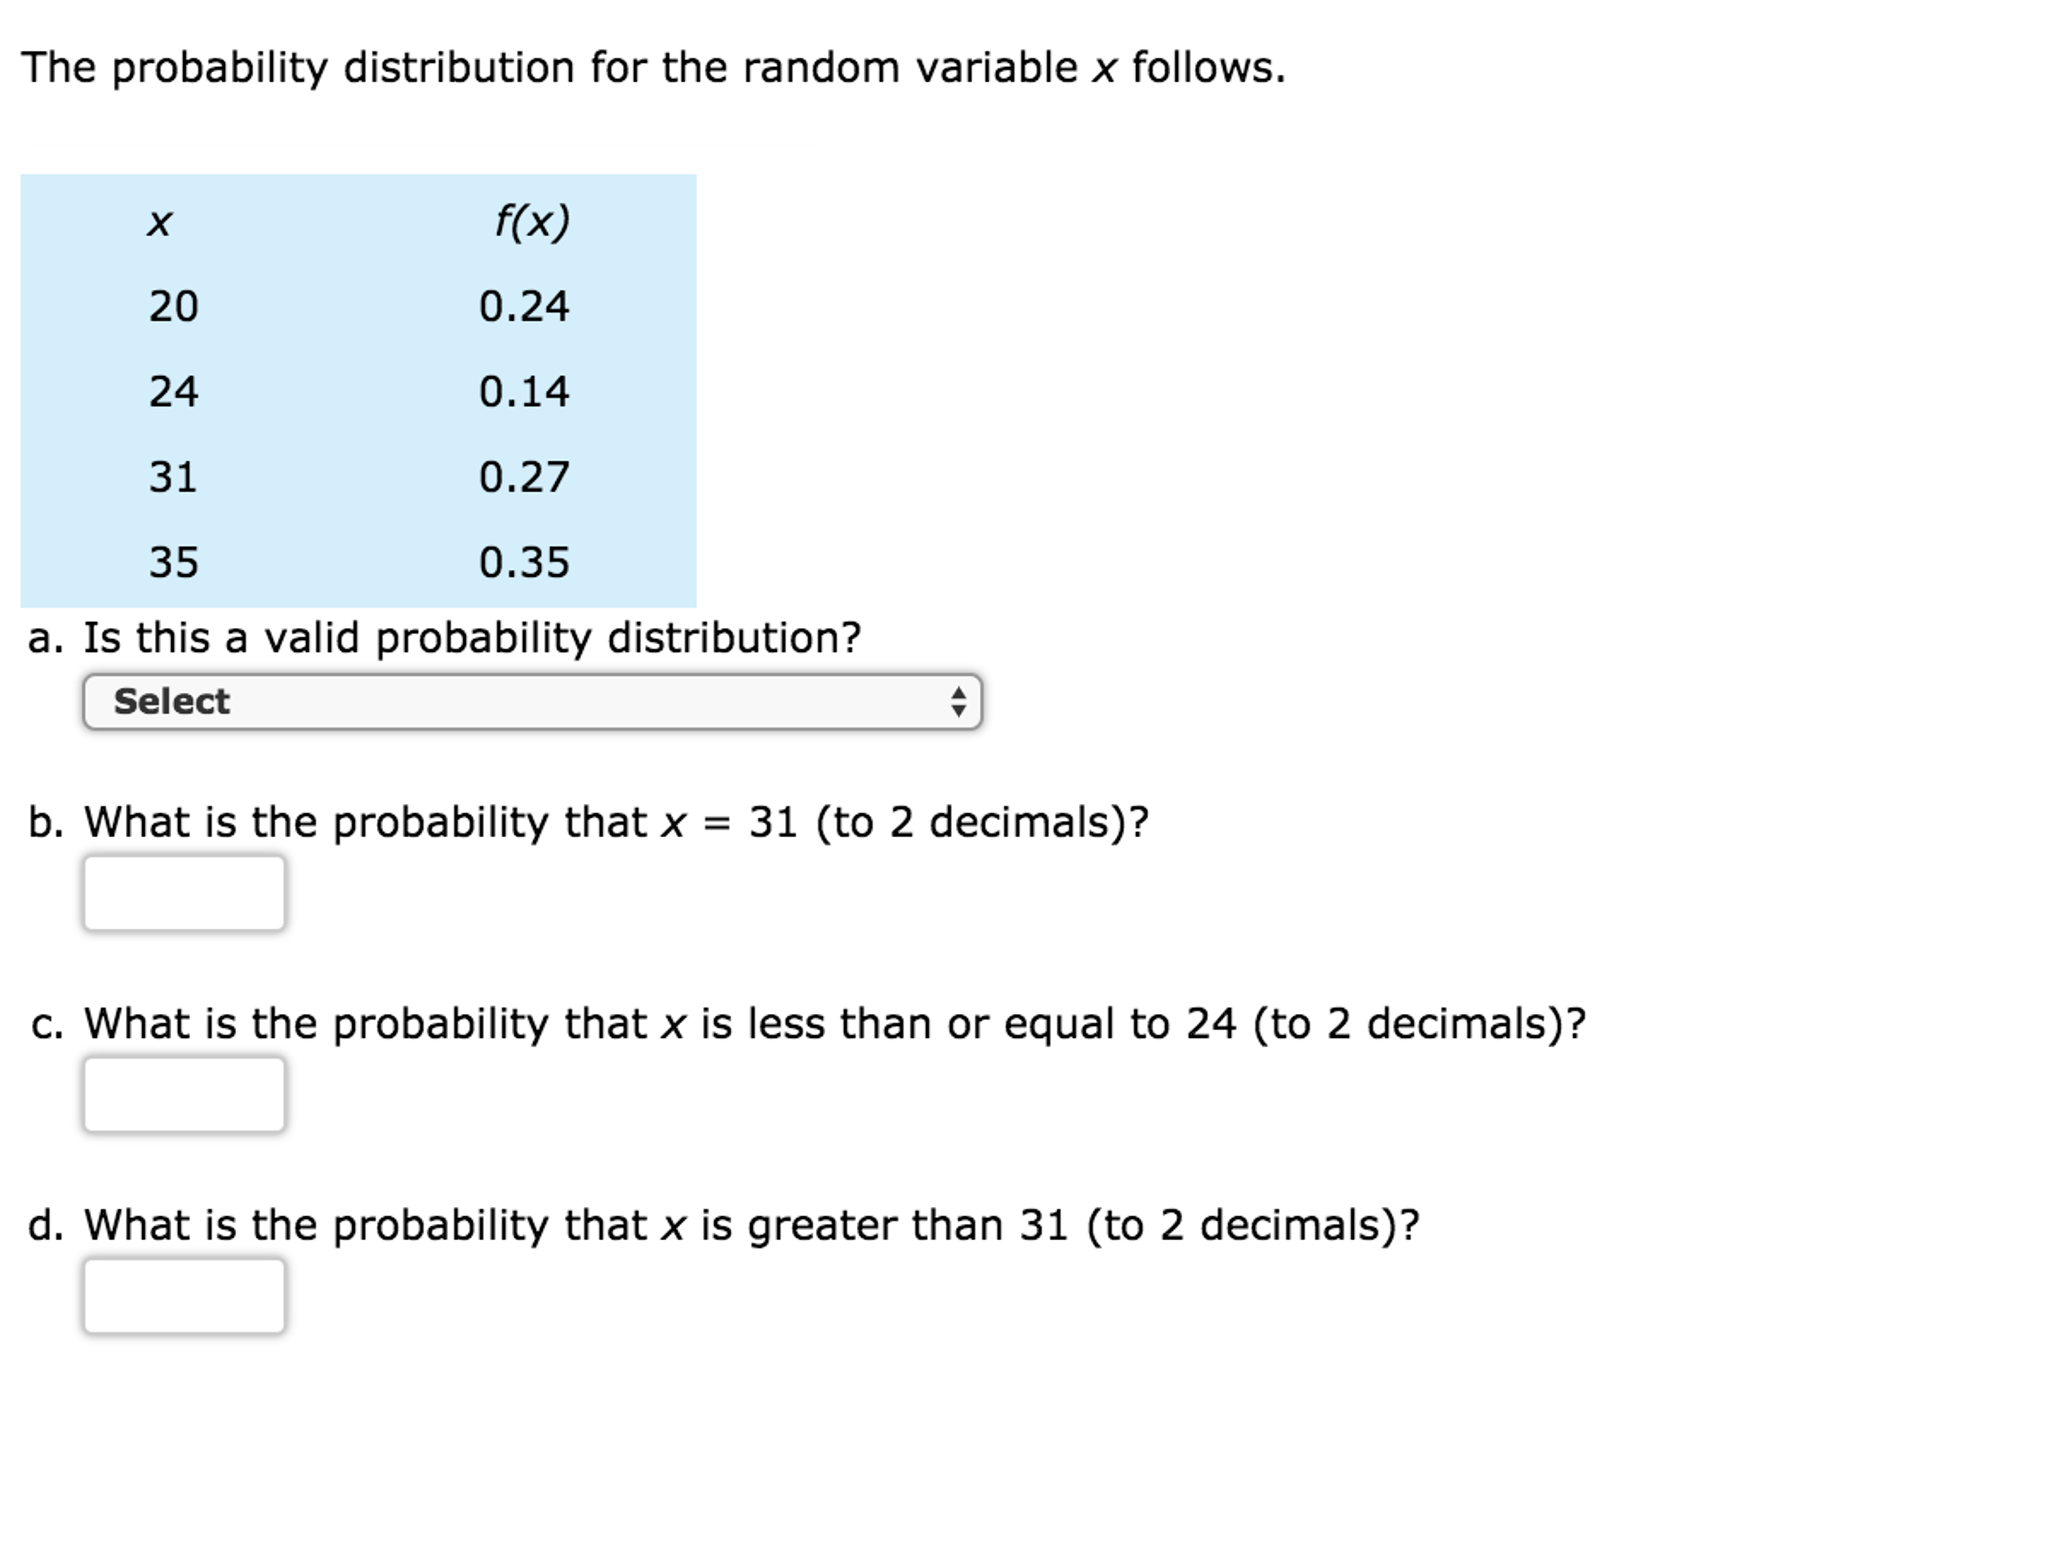Expand the valid distribution answer list
2046x1554 pixels.
click(530, 703)
